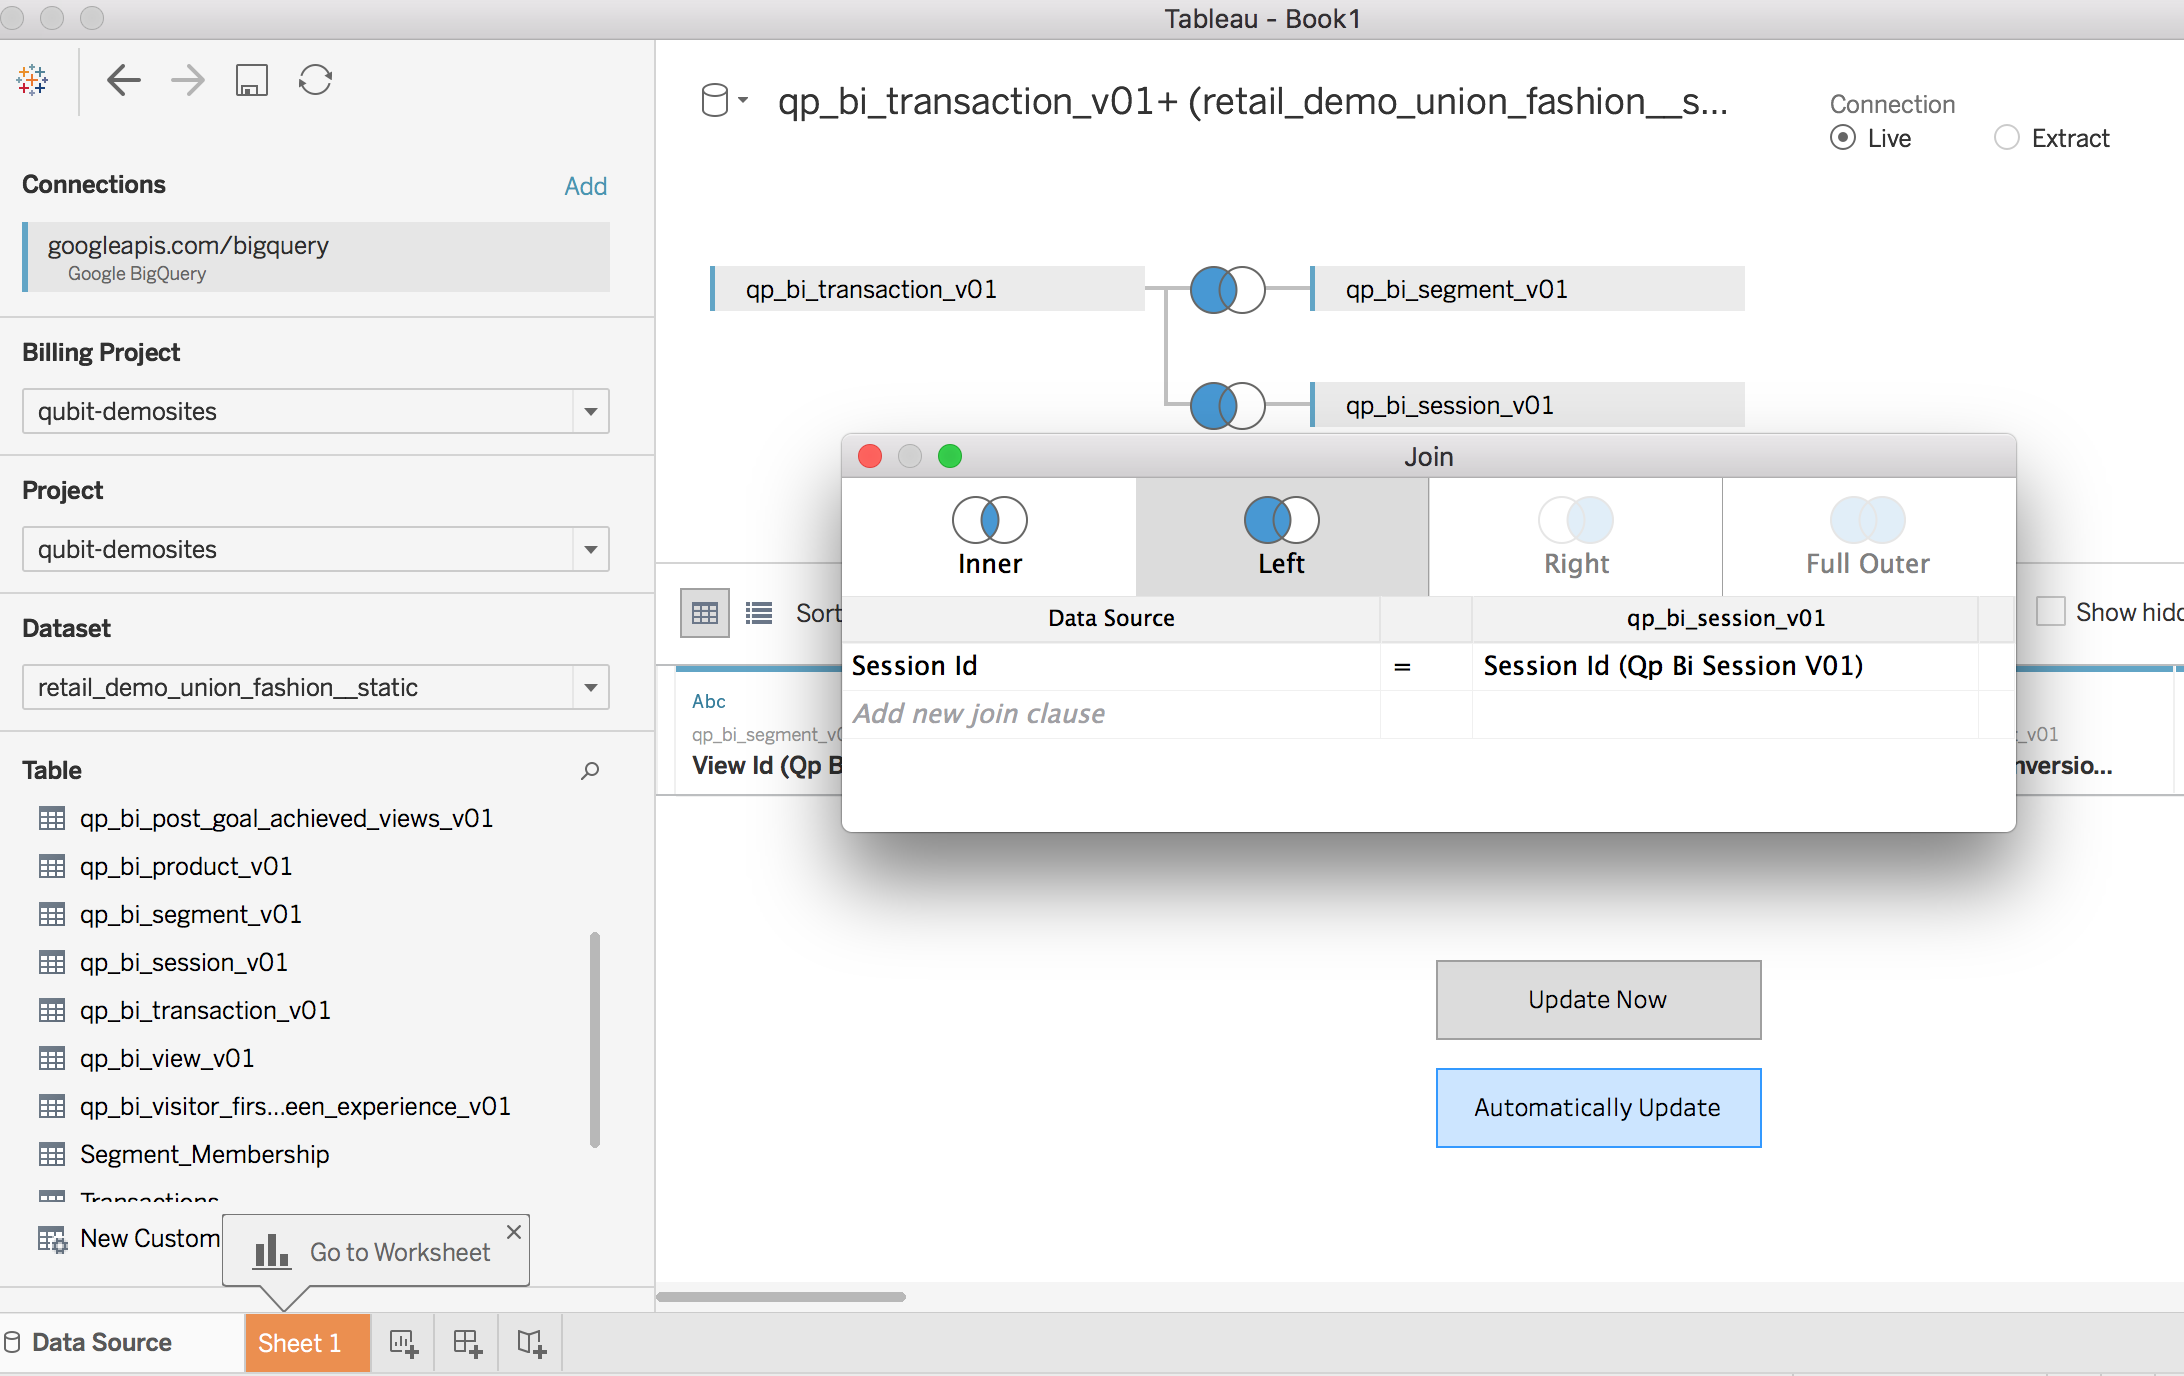Toggle Show hidden fields checkbox
This screenshot has width=2184, height=1376.
point(2051,611)
